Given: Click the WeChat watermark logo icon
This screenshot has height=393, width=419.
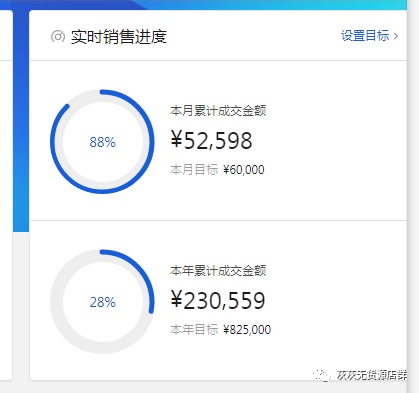Looking at the screenshot, I should tap(321, 376).
